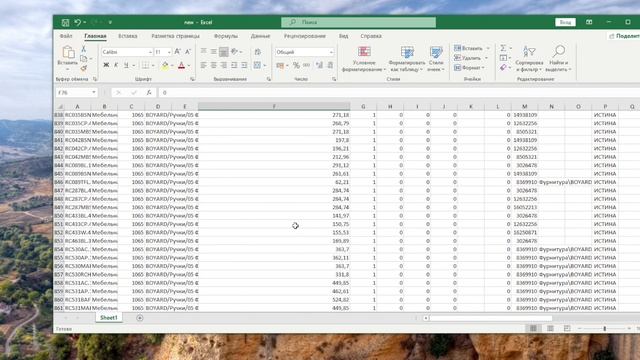Click Increase Decimal icon

tap(320, 65)
